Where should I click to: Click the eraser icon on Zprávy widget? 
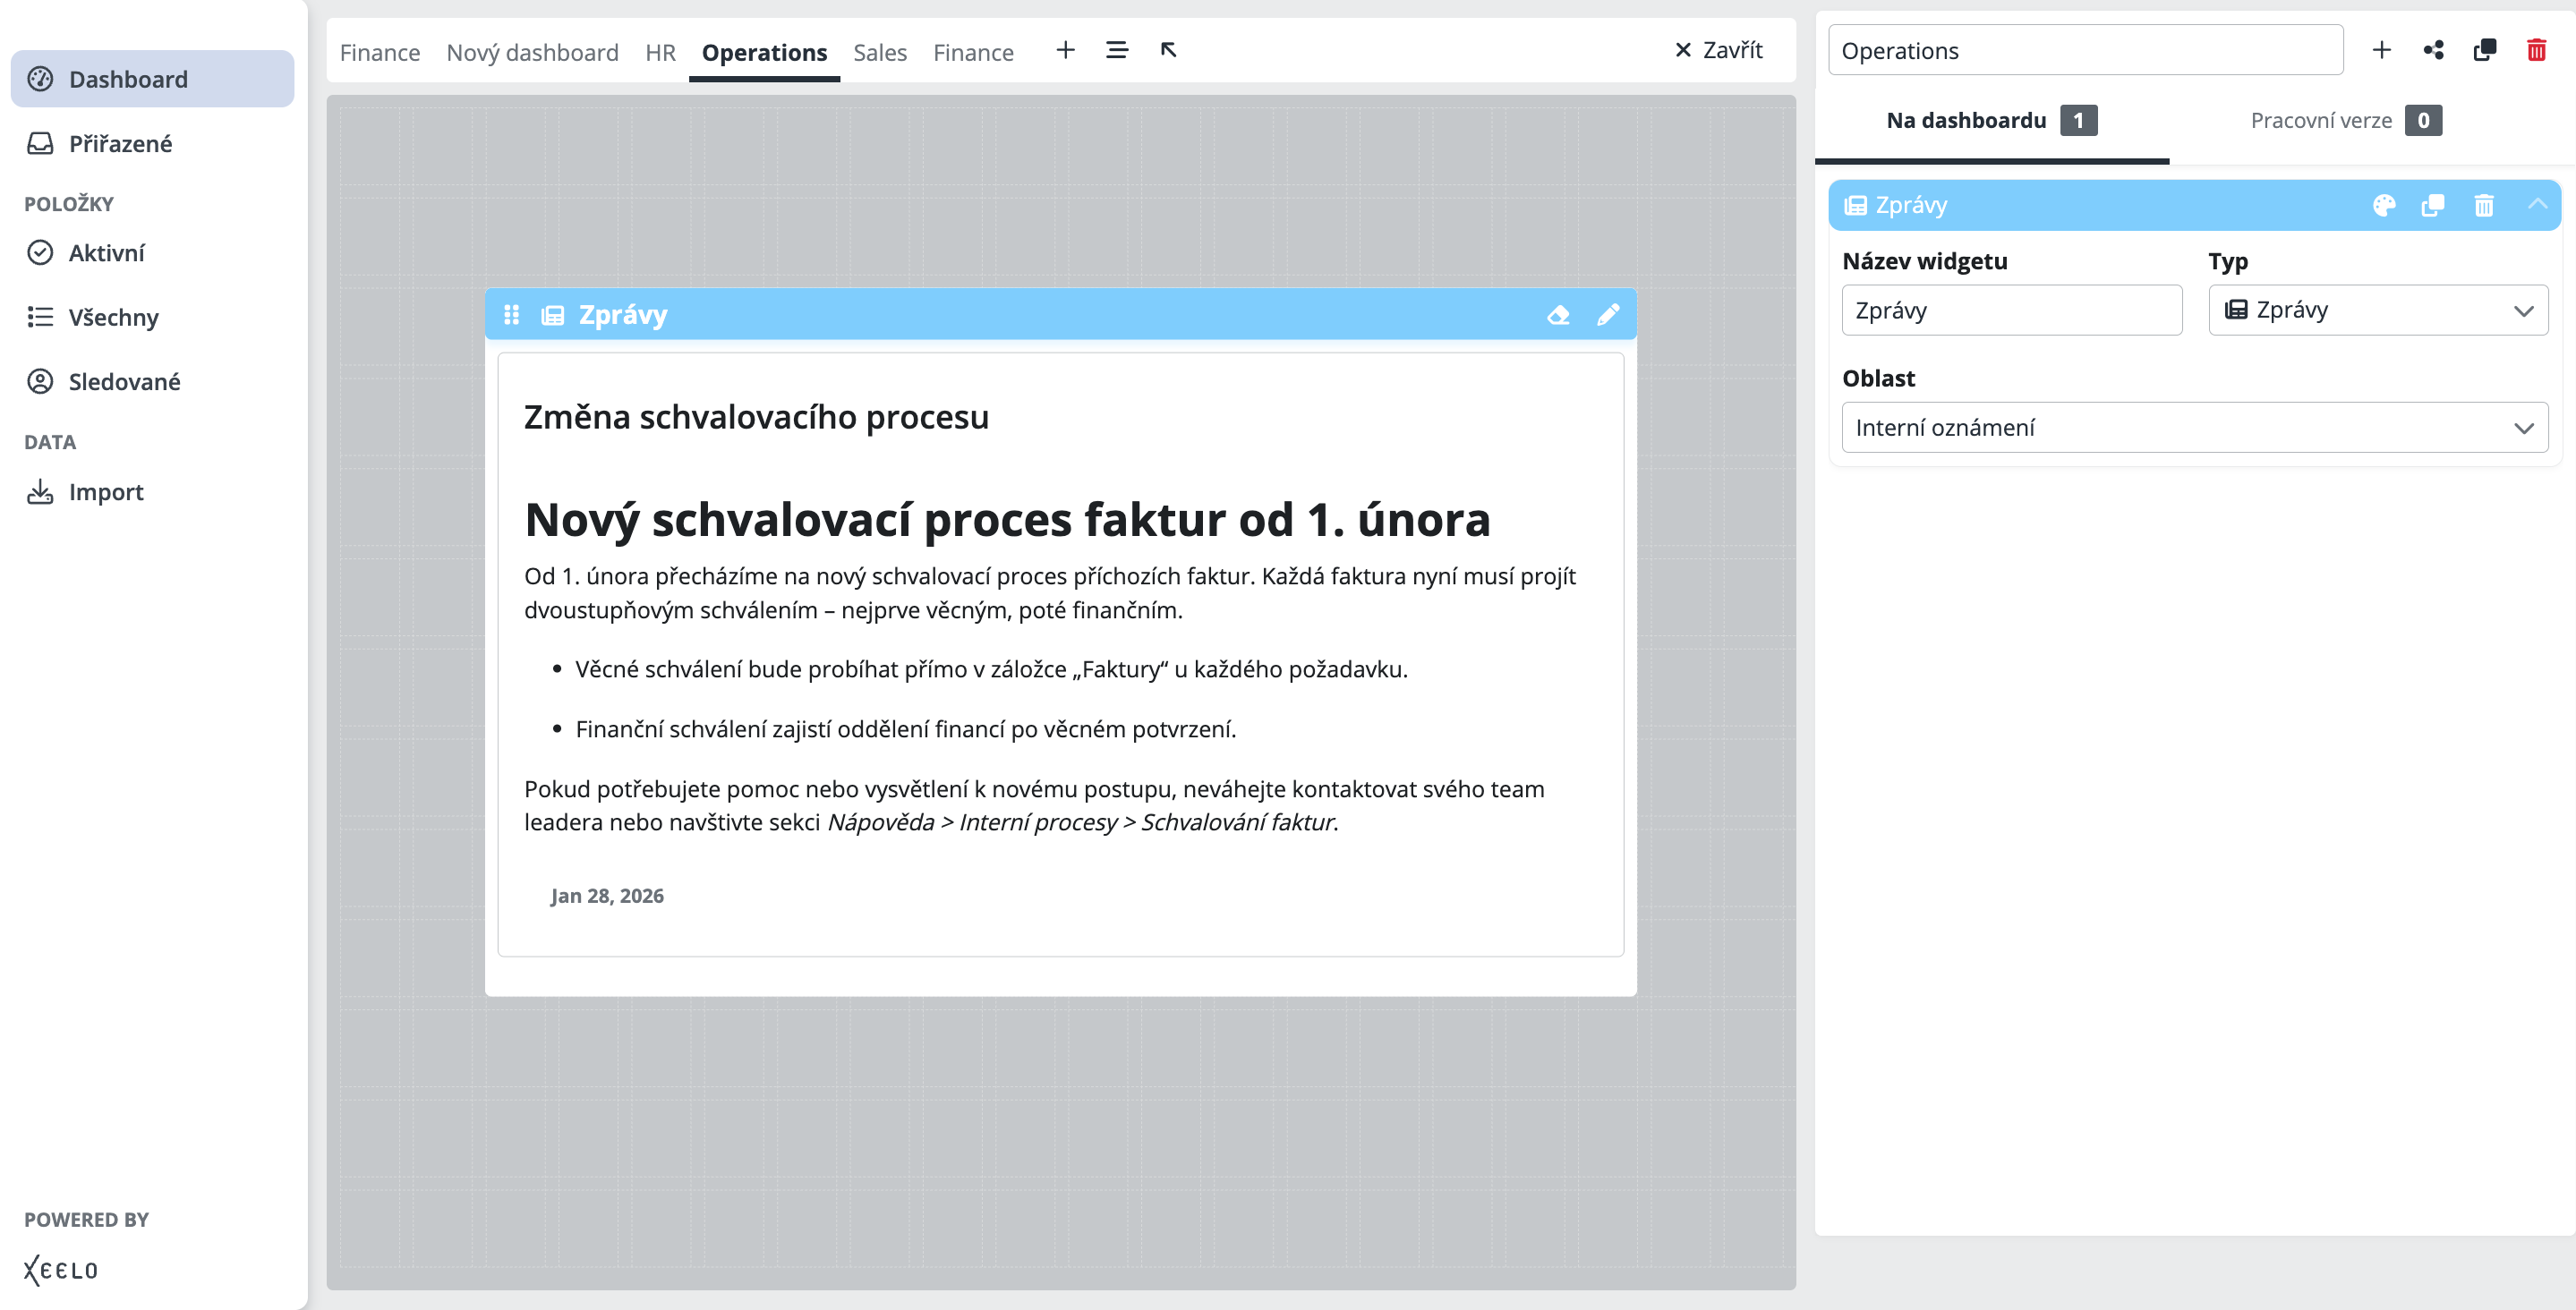(1557, 315)
